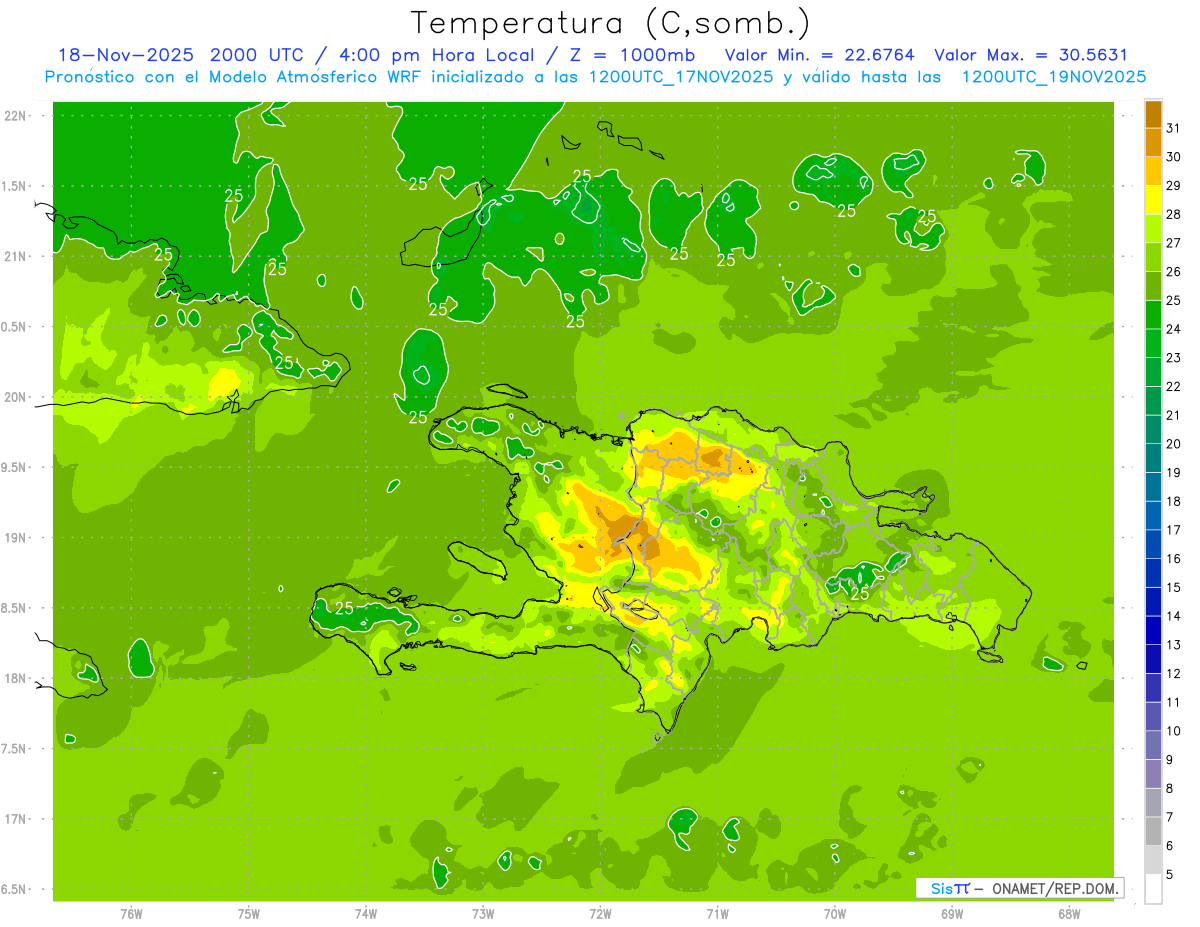Click the 75W longitude axis label

coord(249,914)
